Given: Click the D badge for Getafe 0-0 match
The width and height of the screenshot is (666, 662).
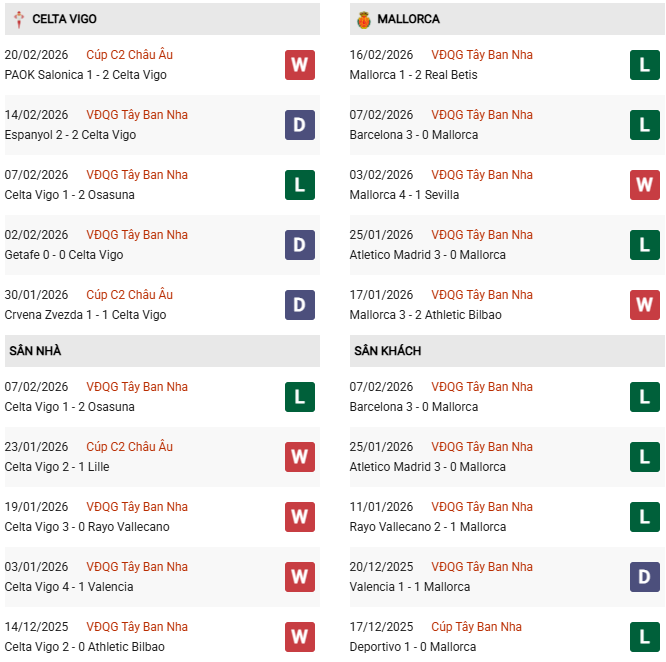Looking at the screenshot, I should point(299,245).
